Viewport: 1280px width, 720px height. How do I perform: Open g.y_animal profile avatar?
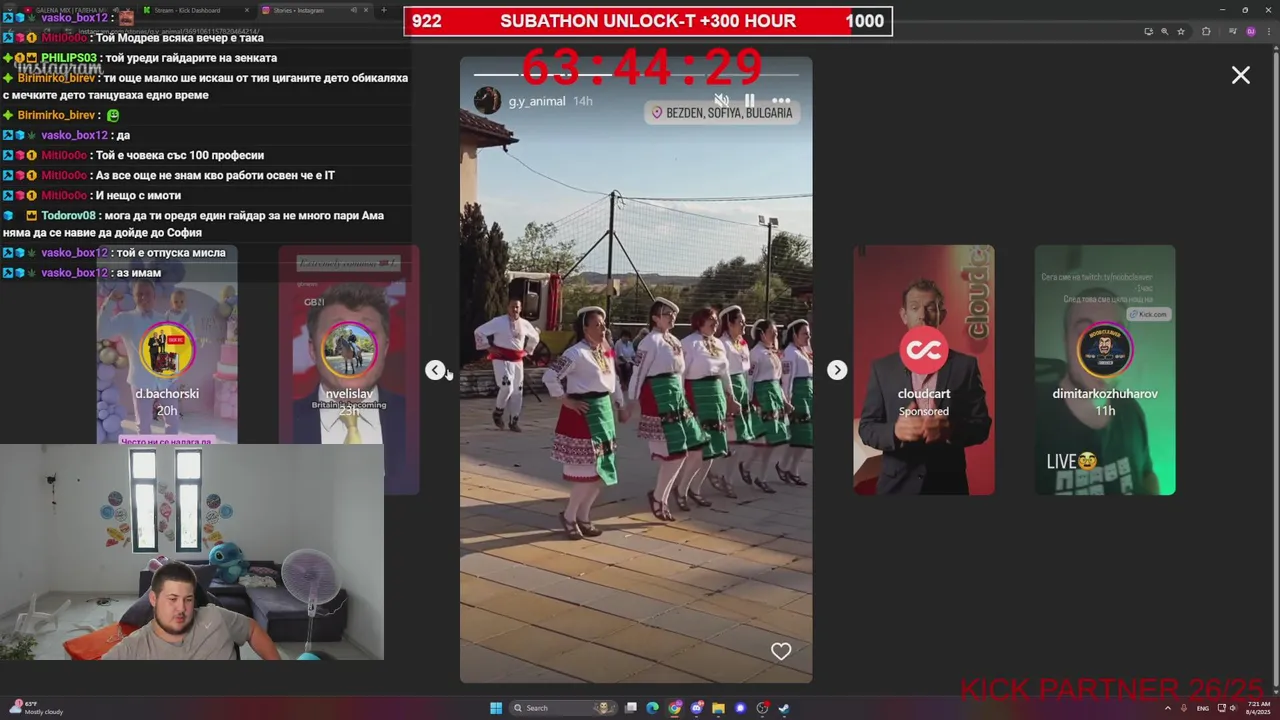click(x=487, y=101)
